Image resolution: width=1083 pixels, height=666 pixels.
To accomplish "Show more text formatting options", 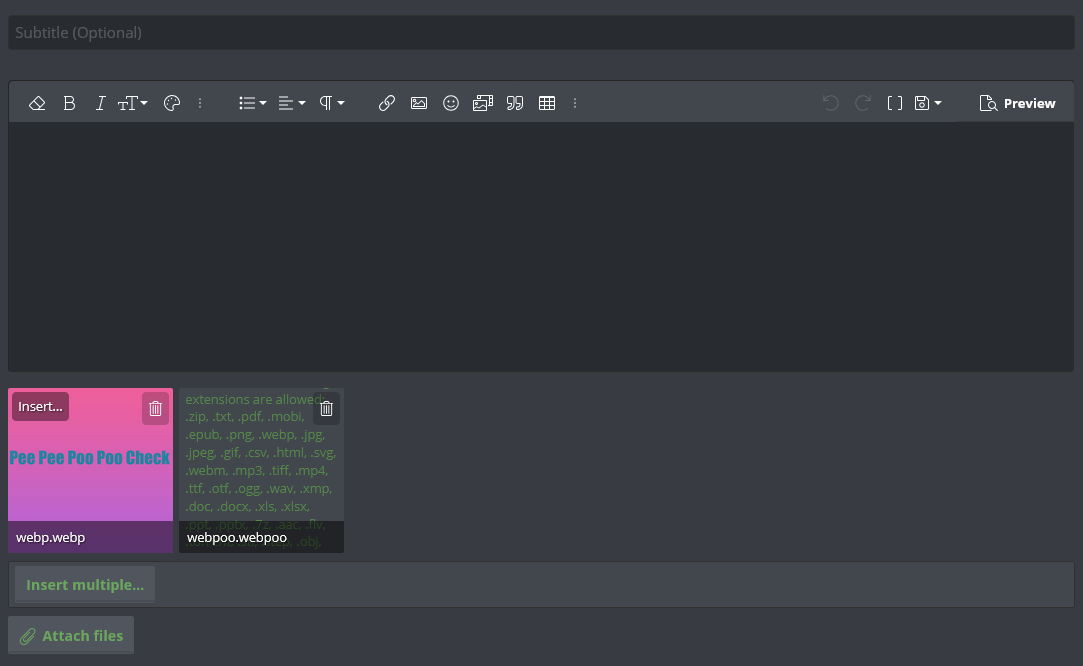I will click(x=200, y=103).
